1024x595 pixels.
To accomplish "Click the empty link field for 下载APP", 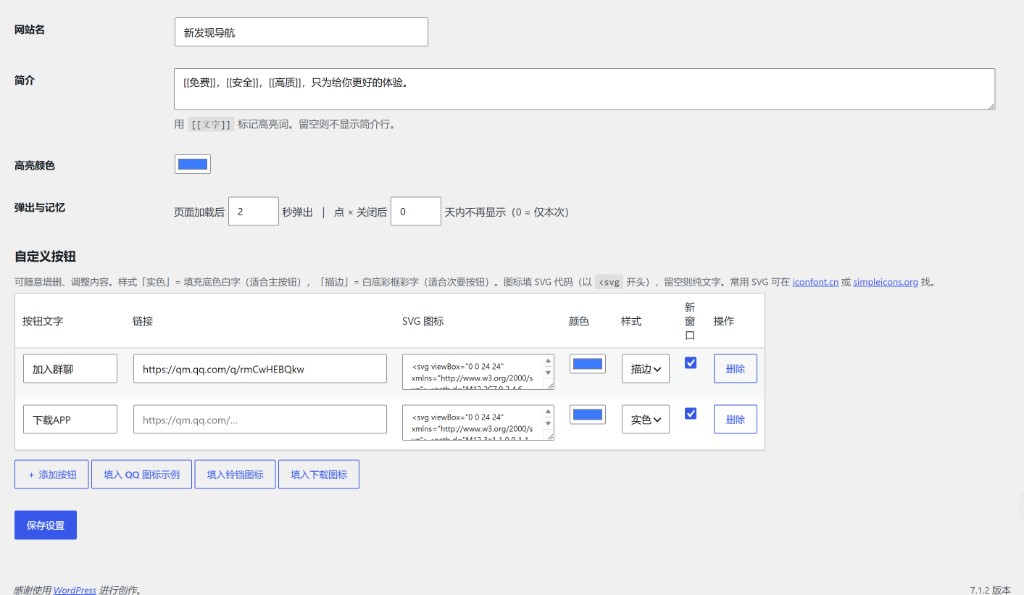I will (260, 419).
